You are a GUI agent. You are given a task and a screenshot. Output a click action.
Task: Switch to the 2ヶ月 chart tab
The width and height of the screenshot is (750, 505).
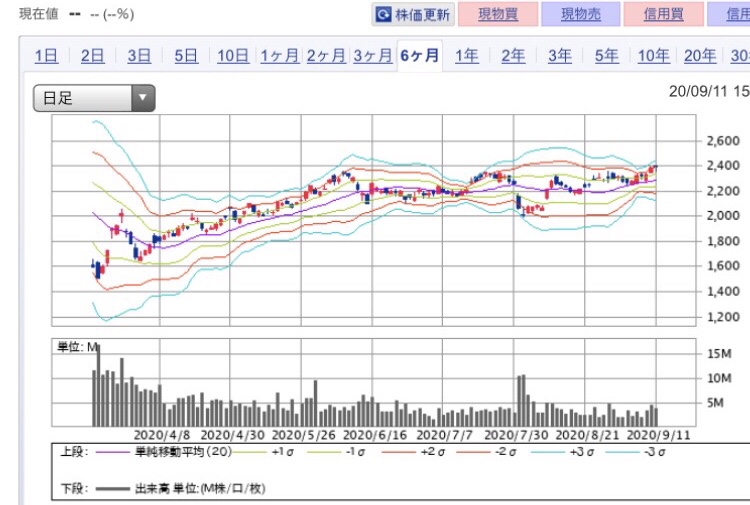326,56
